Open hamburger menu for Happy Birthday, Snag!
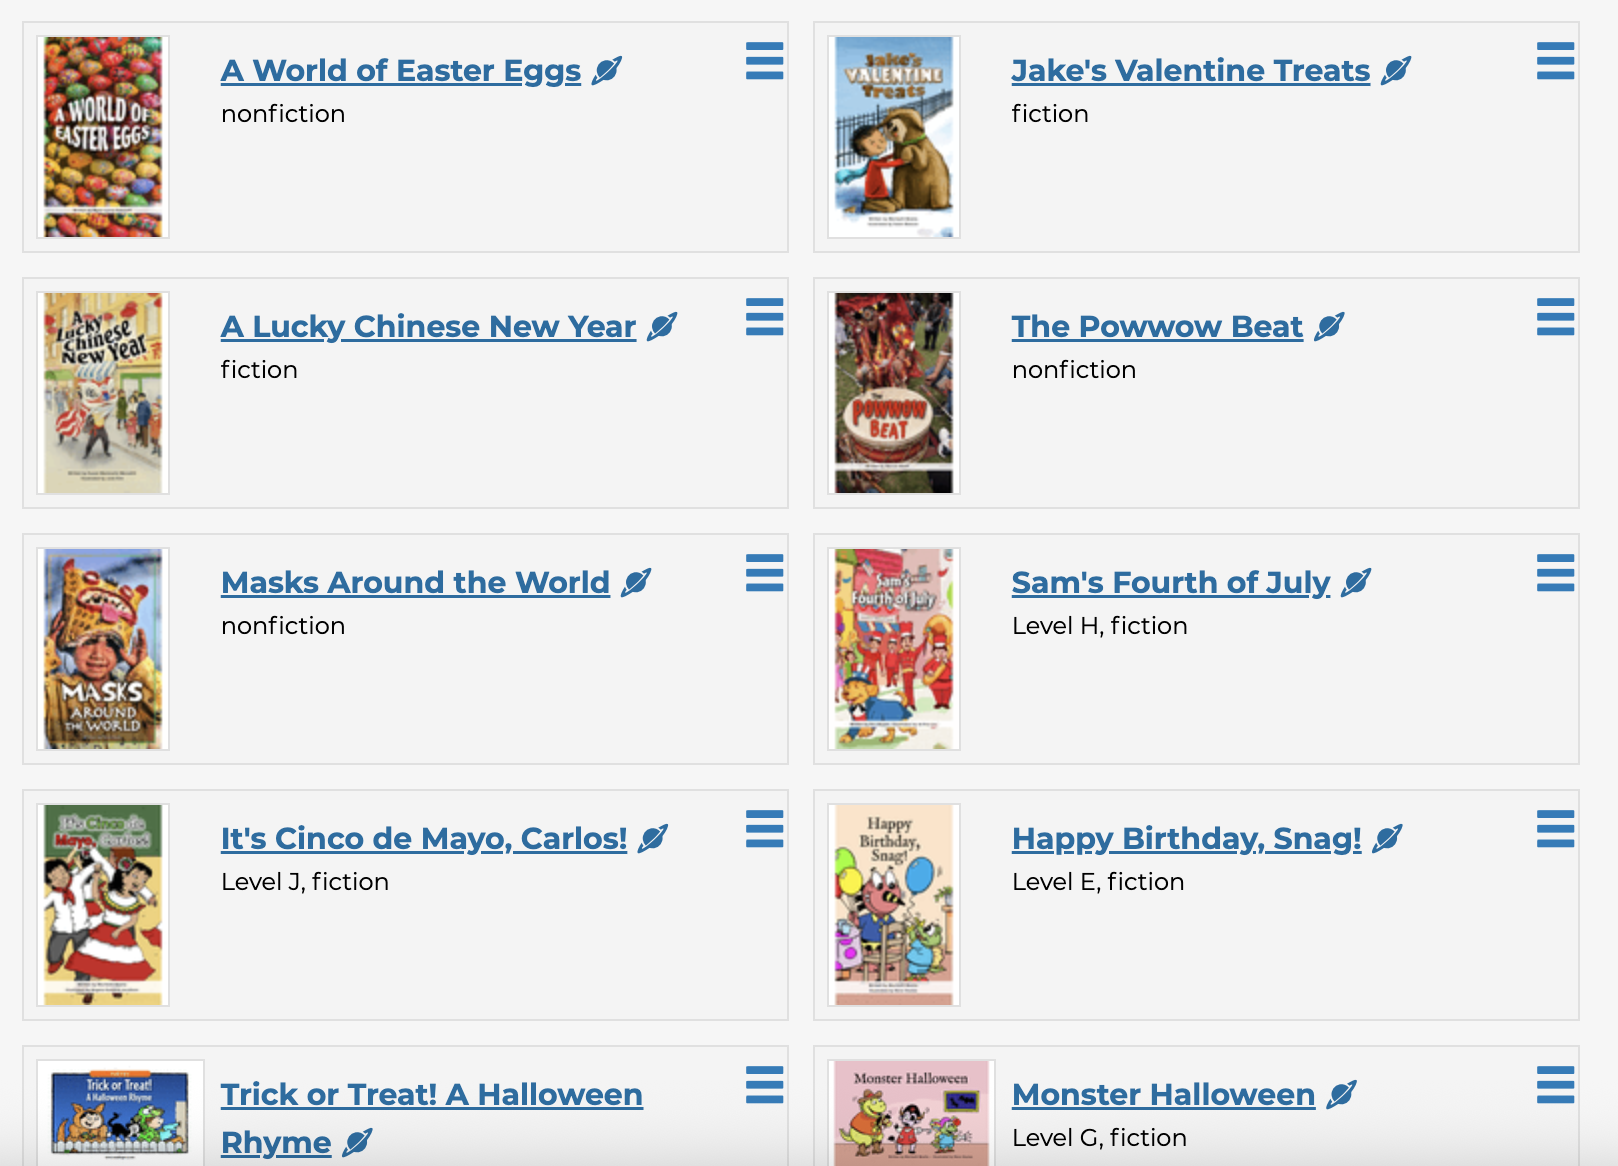The height and width of the screenshot is (1166, 1618). tap(1555, 829)
